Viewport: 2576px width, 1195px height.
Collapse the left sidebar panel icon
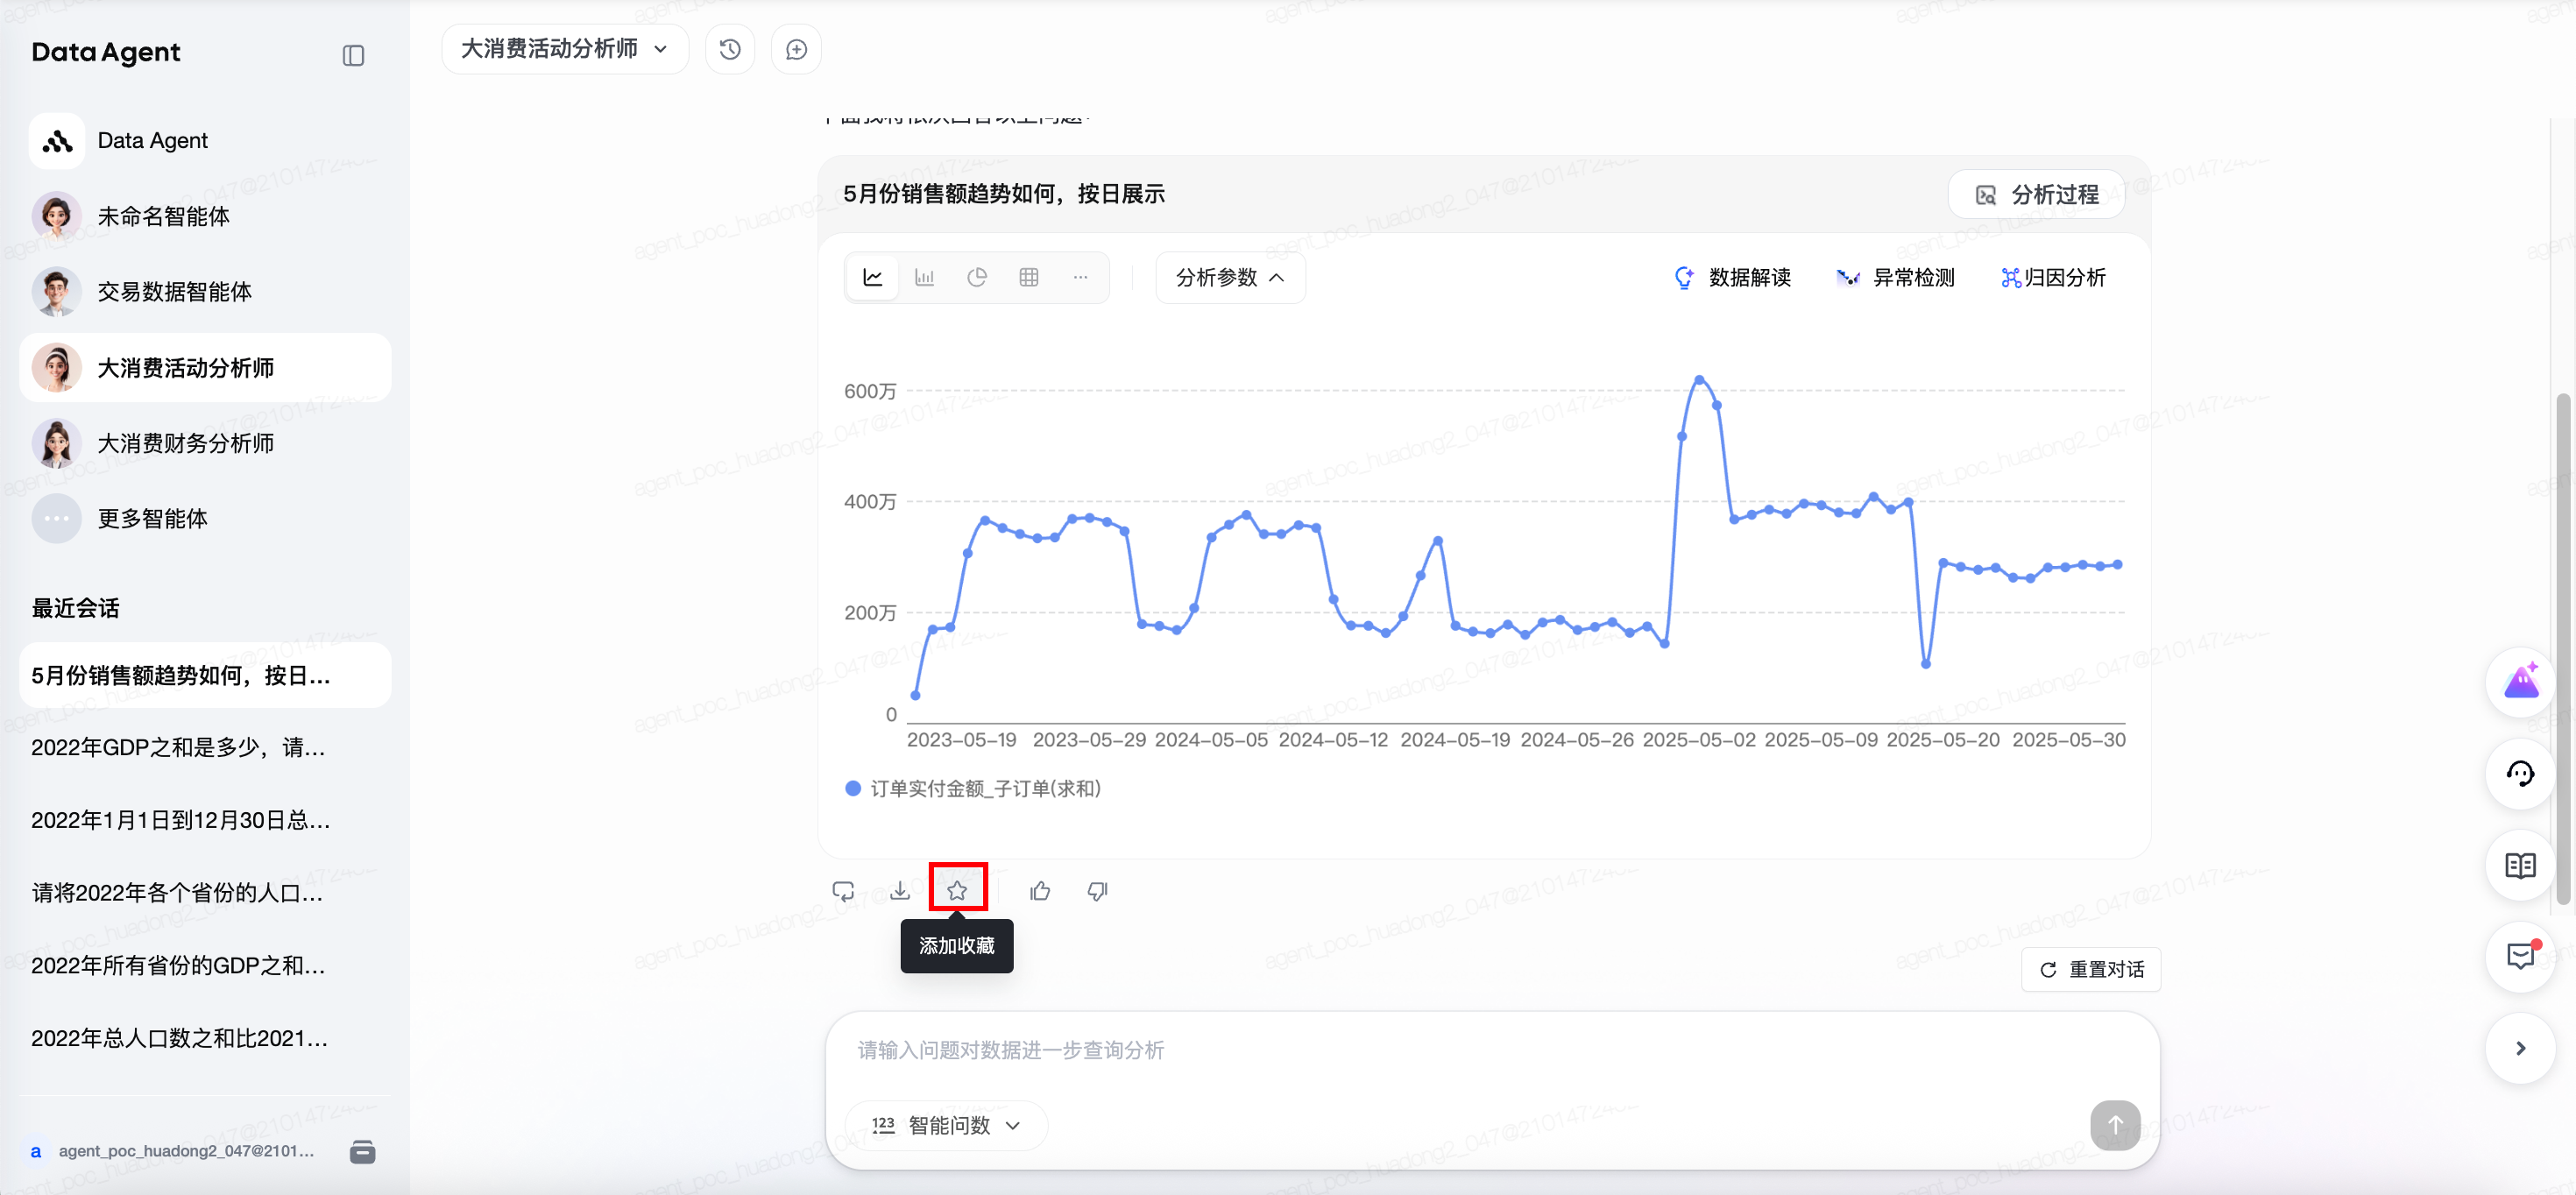point(353,55)
